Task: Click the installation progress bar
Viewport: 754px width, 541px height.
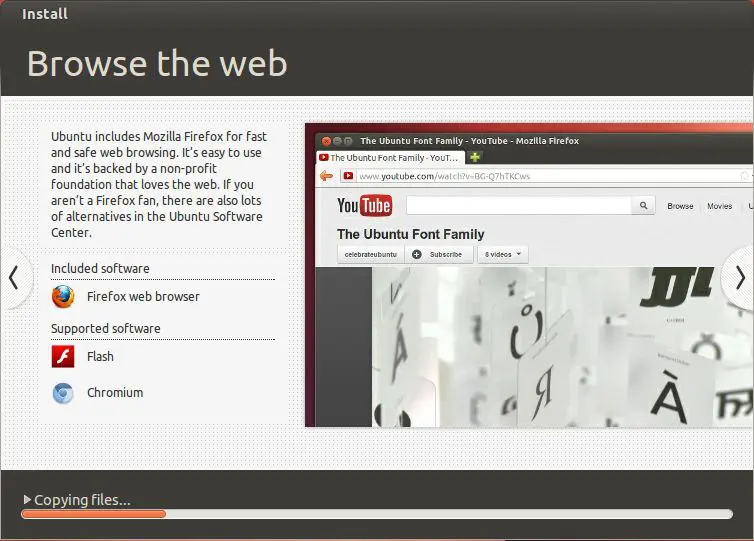Action: (377, 514)
